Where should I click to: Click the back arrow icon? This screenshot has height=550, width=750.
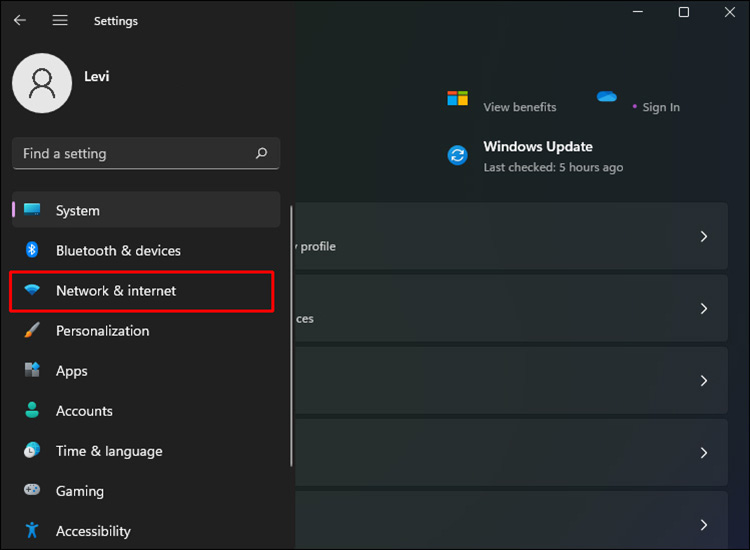[x=20, y=20]
